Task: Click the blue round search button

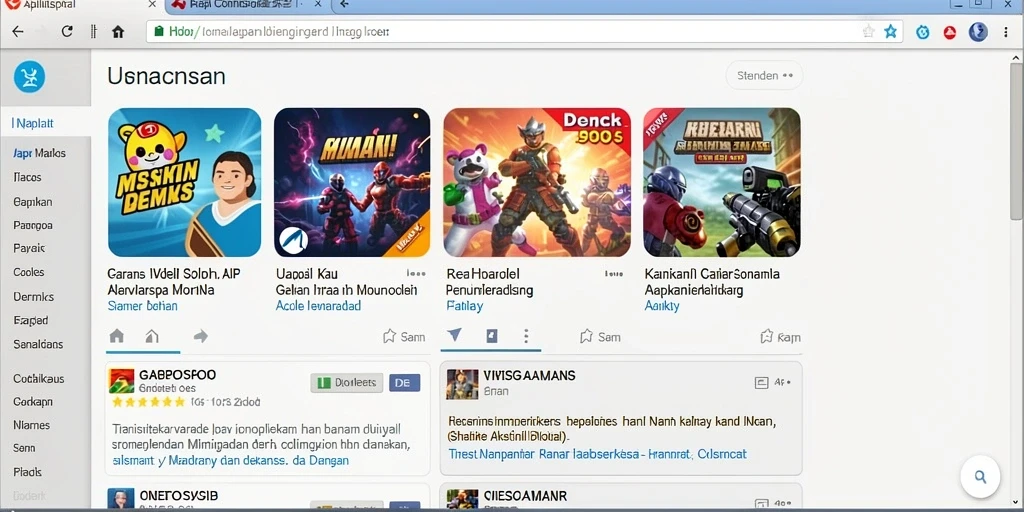Action: (980, 477)
